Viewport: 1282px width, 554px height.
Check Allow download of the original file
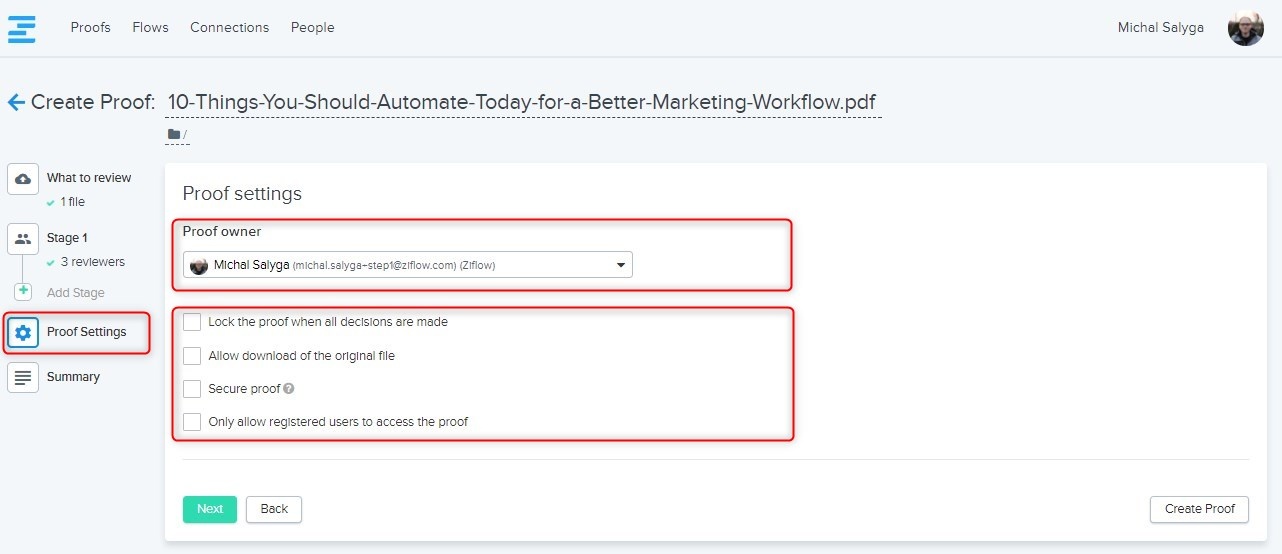192,356
